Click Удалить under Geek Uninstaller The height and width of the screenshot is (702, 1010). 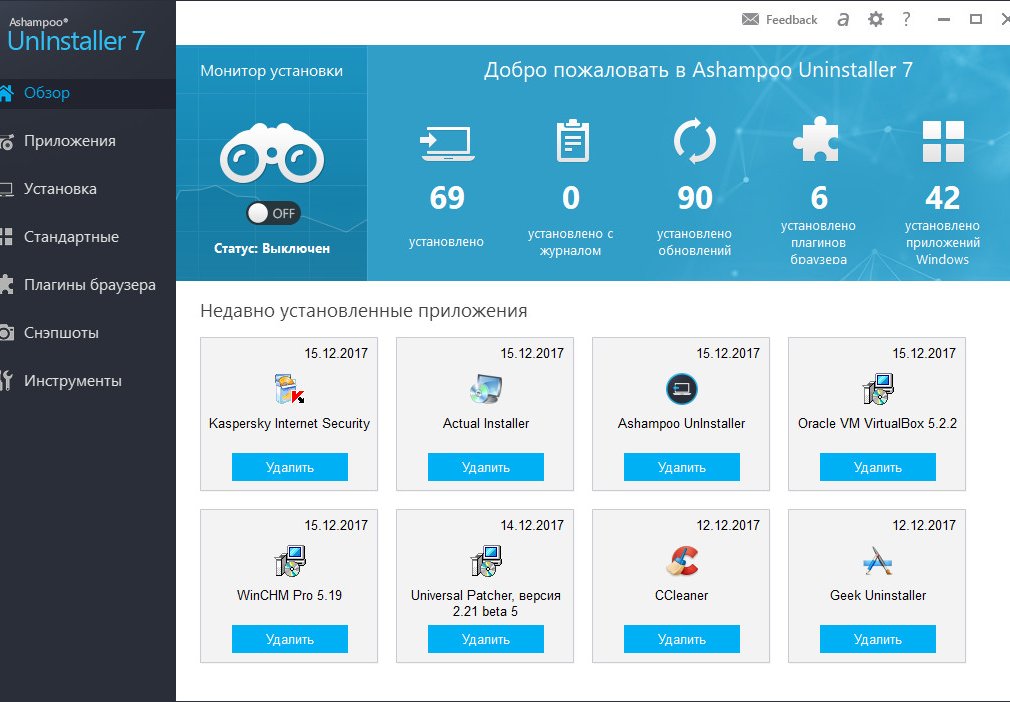click(877, 639)
